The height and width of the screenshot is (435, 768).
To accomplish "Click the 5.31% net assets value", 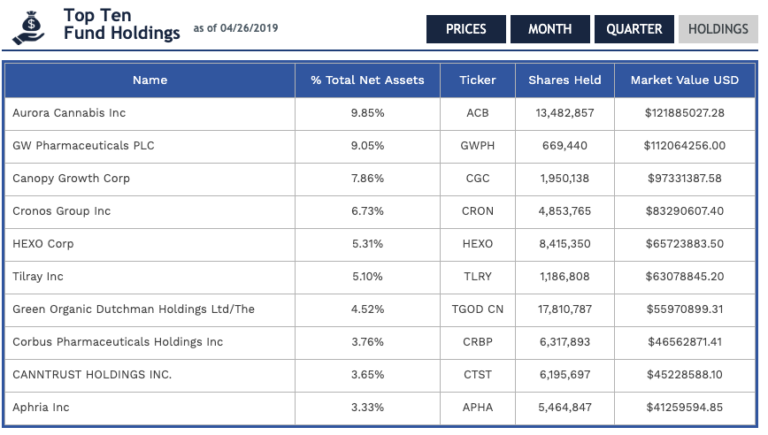I will (367, 244).
